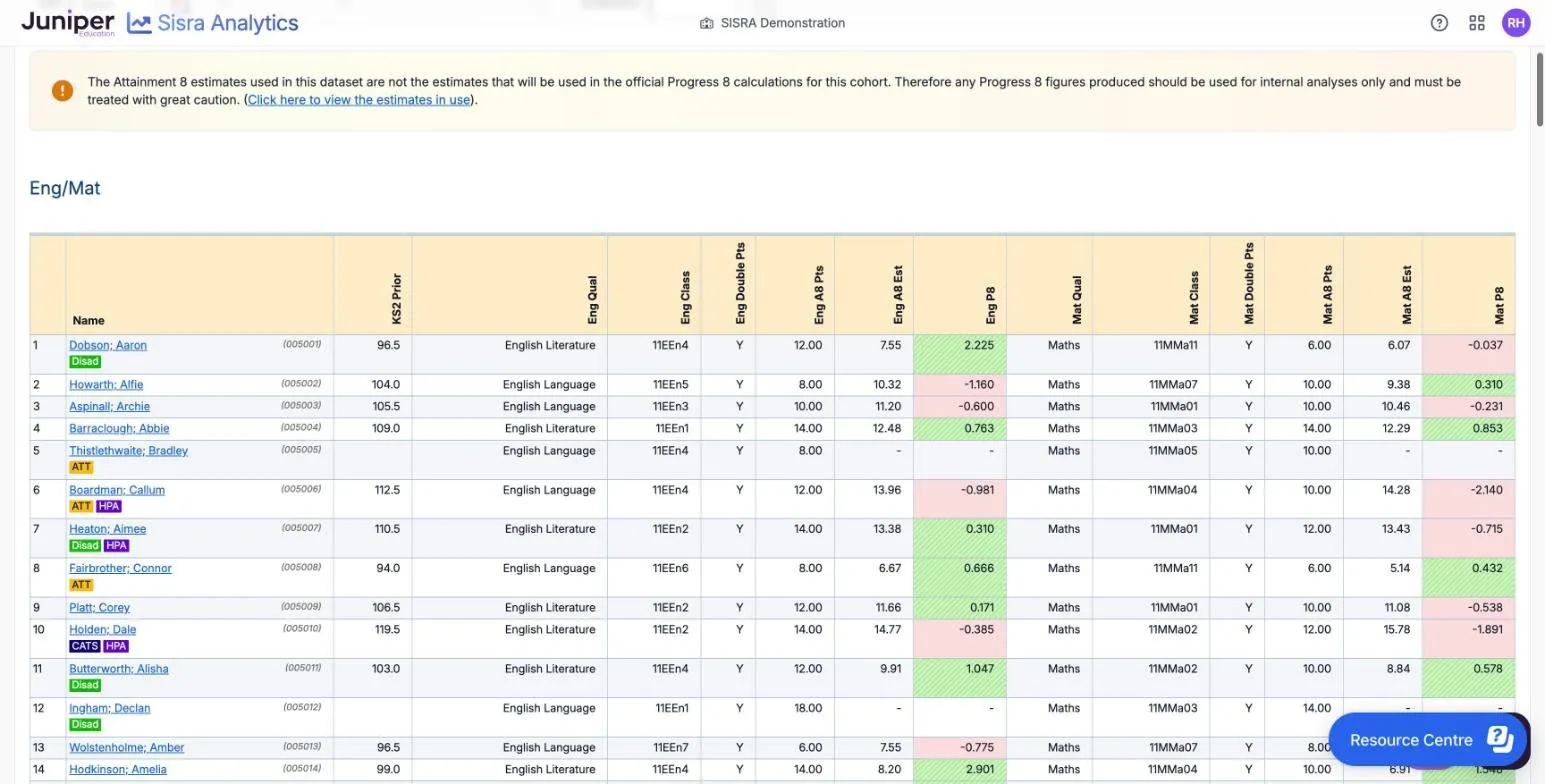Click the student ID (005006)
This screenshot has width=1545, height=784.
pos(301,489)
